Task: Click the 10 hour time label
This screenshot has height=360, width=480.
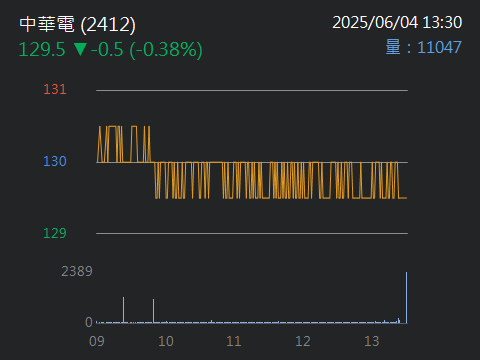Action: click(166, 341)
